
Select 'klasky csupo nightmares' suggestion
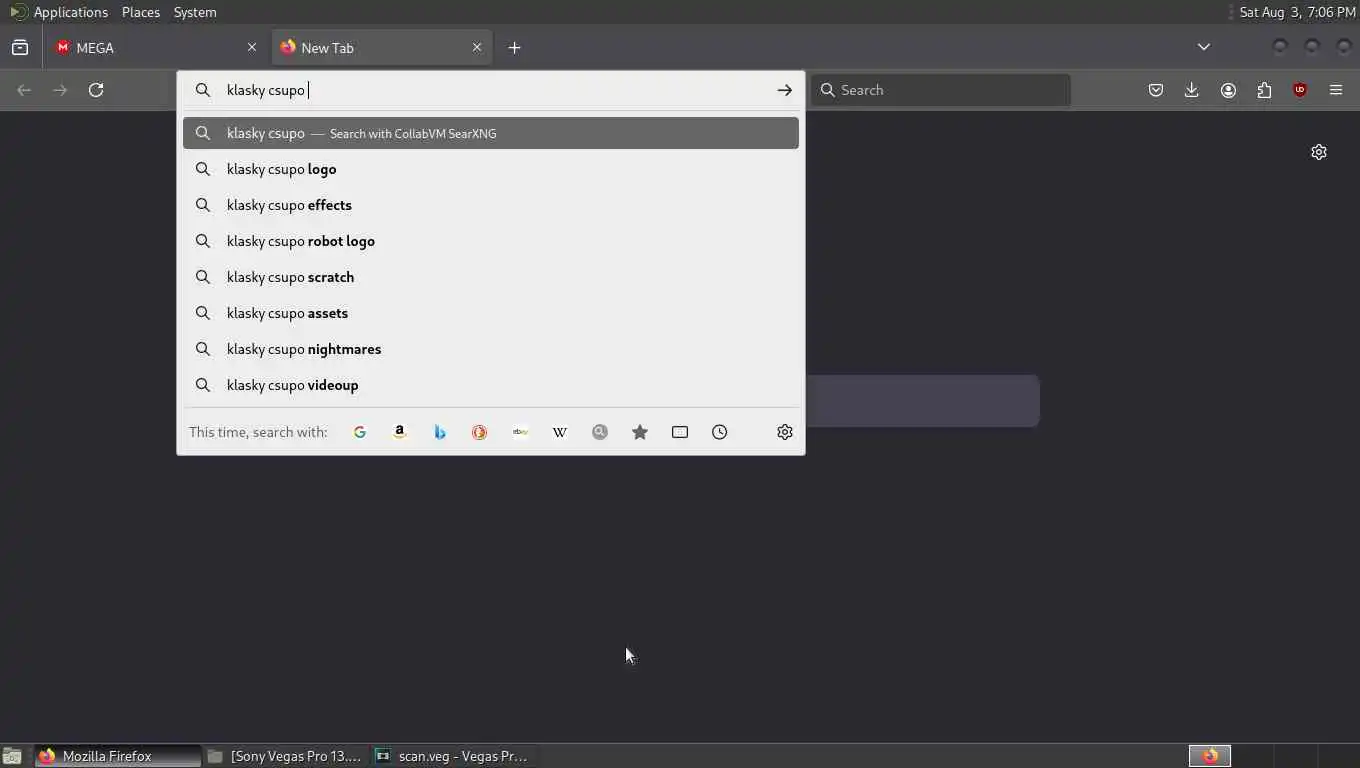[x=491, y=349]
